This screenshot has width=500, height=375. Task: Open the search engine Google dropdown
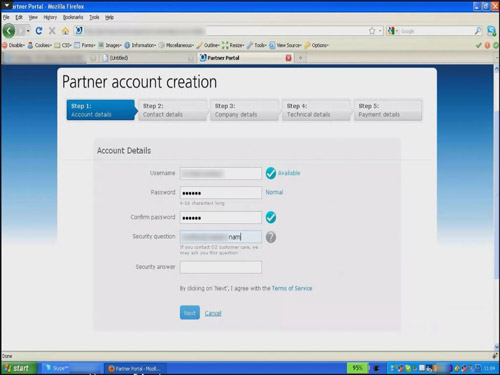point(392,31)
